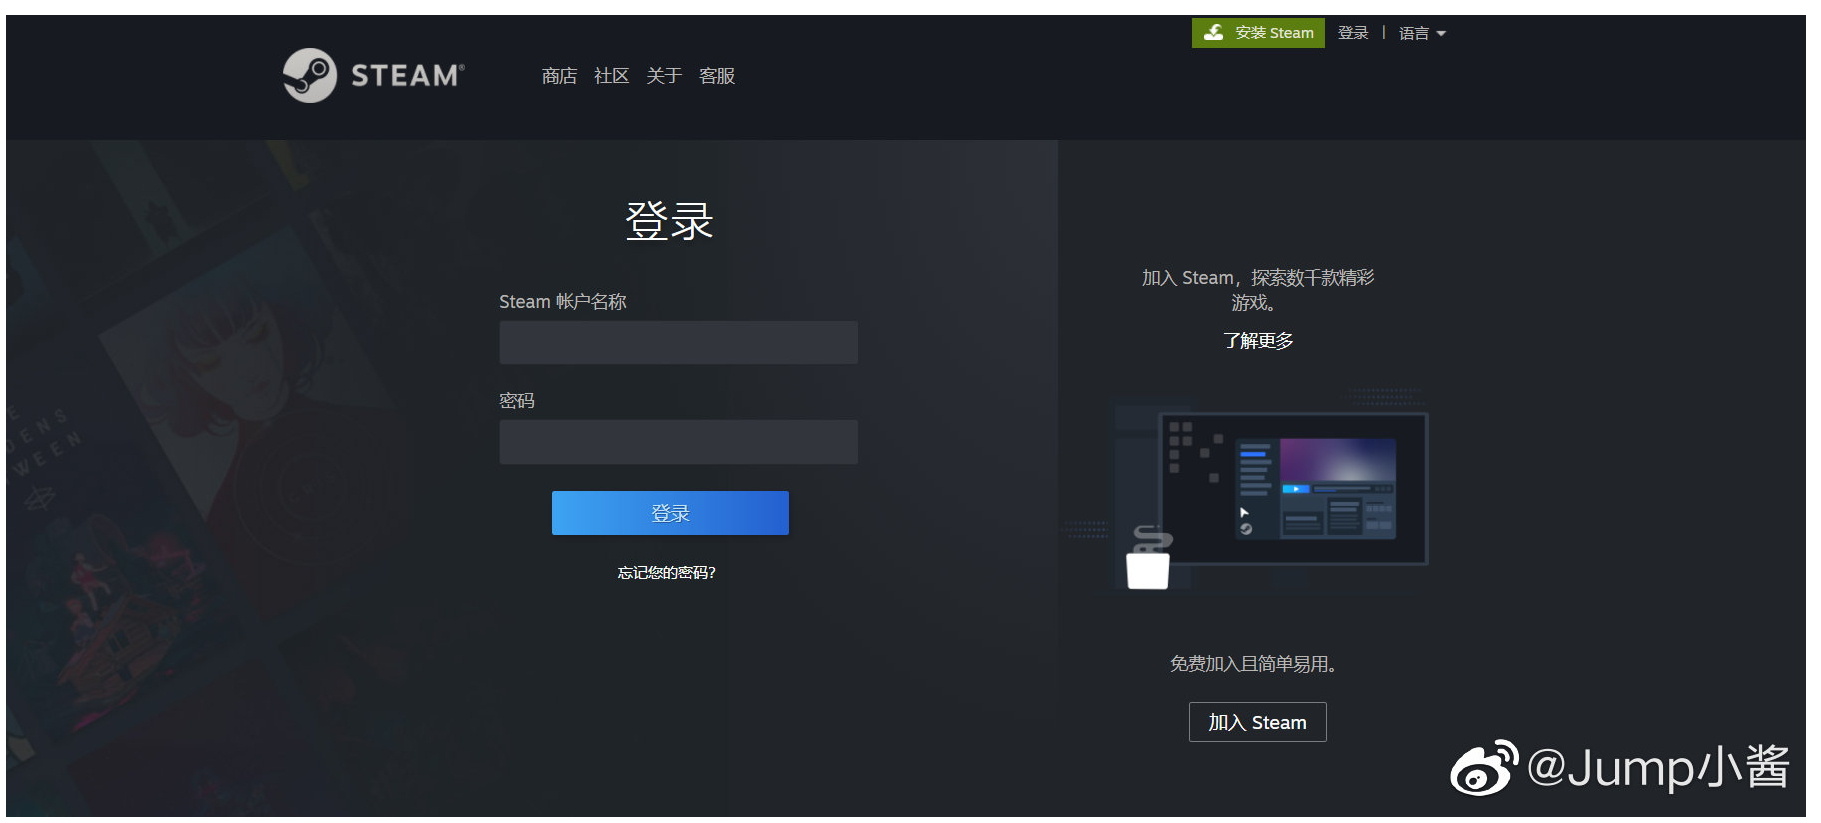Click the green 安装 Steam button

point(1258,32)
